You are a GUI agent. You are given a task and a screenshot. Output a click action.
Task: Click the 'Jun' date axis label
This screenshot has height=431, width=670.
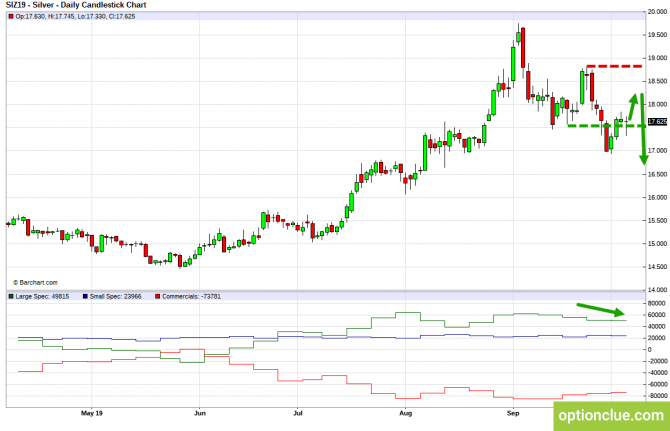[200, 413]
